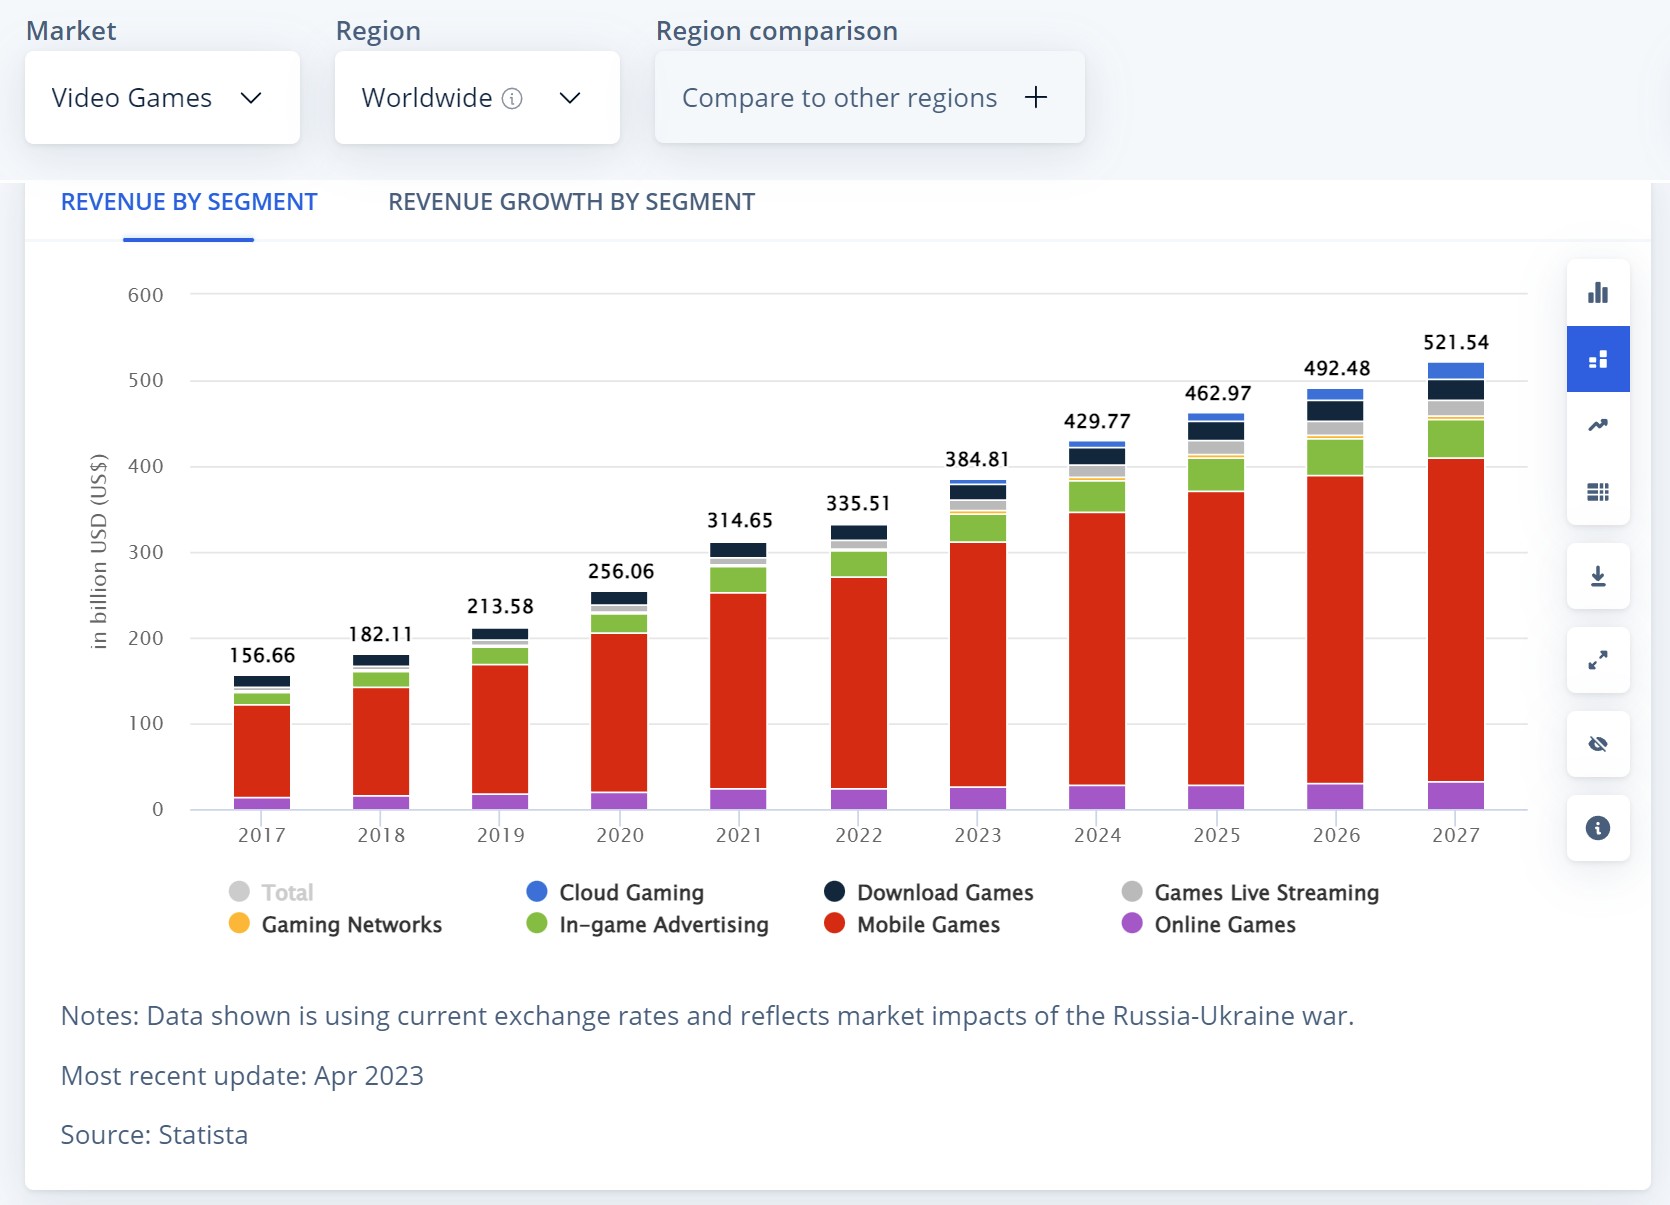The height and width of the screenshot is (1205, 1670).
Task: Expand the Worldwide region dropdown chevron
Action: click(x=570, y=98)
